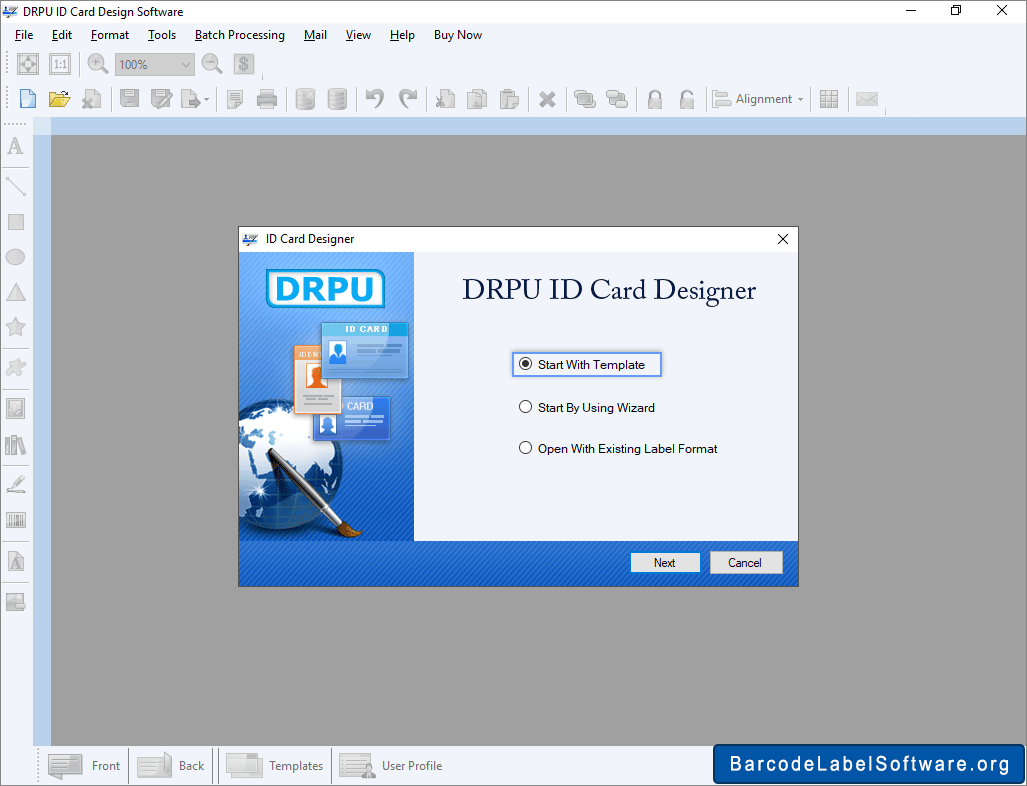Click the Save floppy disk icon

129,99
